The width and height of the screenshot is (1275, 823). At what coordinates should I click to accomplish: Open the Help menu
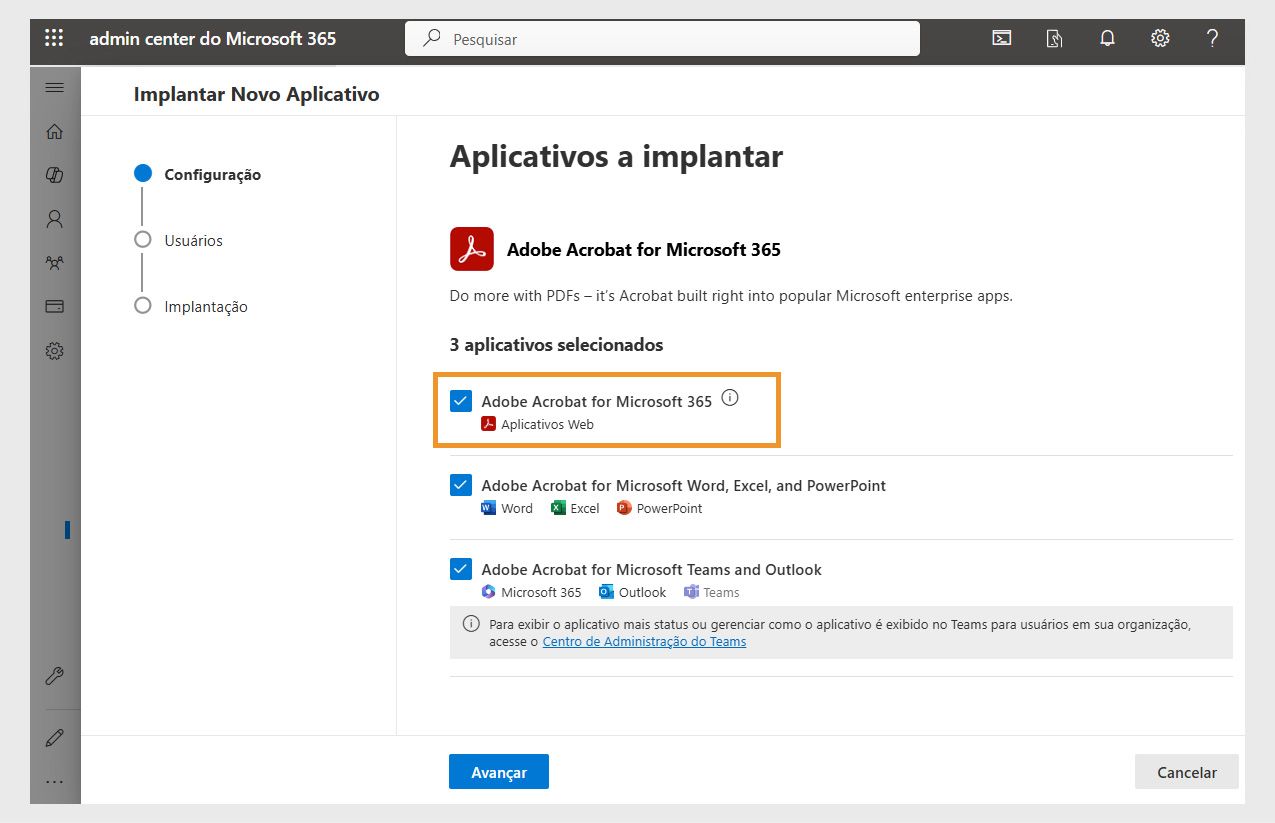[1211, 38]
